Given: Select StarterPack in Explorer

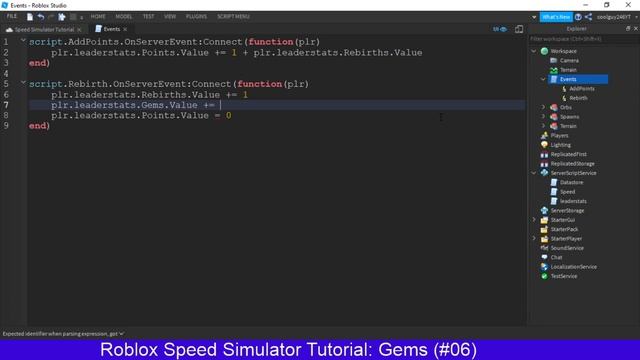Looking at the screenshot, I should [x=564, y=229].
